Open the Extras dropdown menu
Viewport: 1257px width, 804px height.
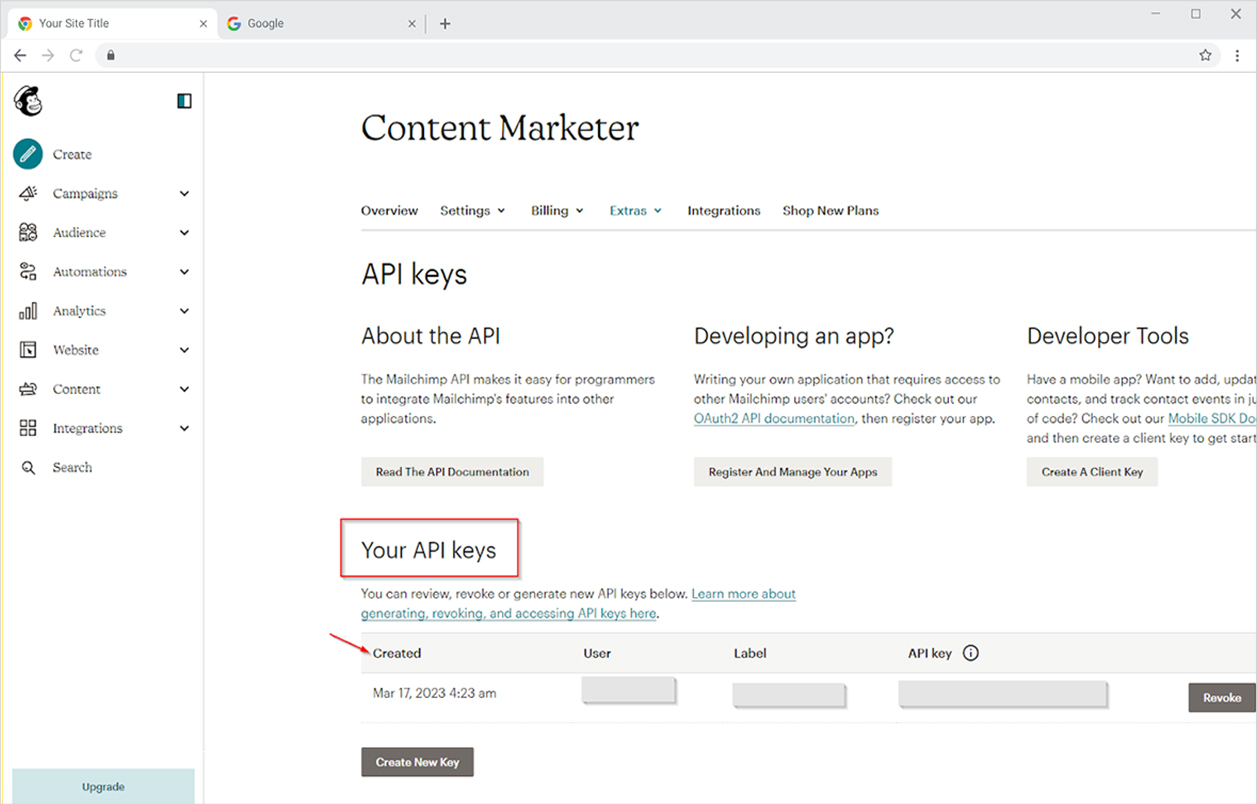pyautogui.click(x=635, y=211)
